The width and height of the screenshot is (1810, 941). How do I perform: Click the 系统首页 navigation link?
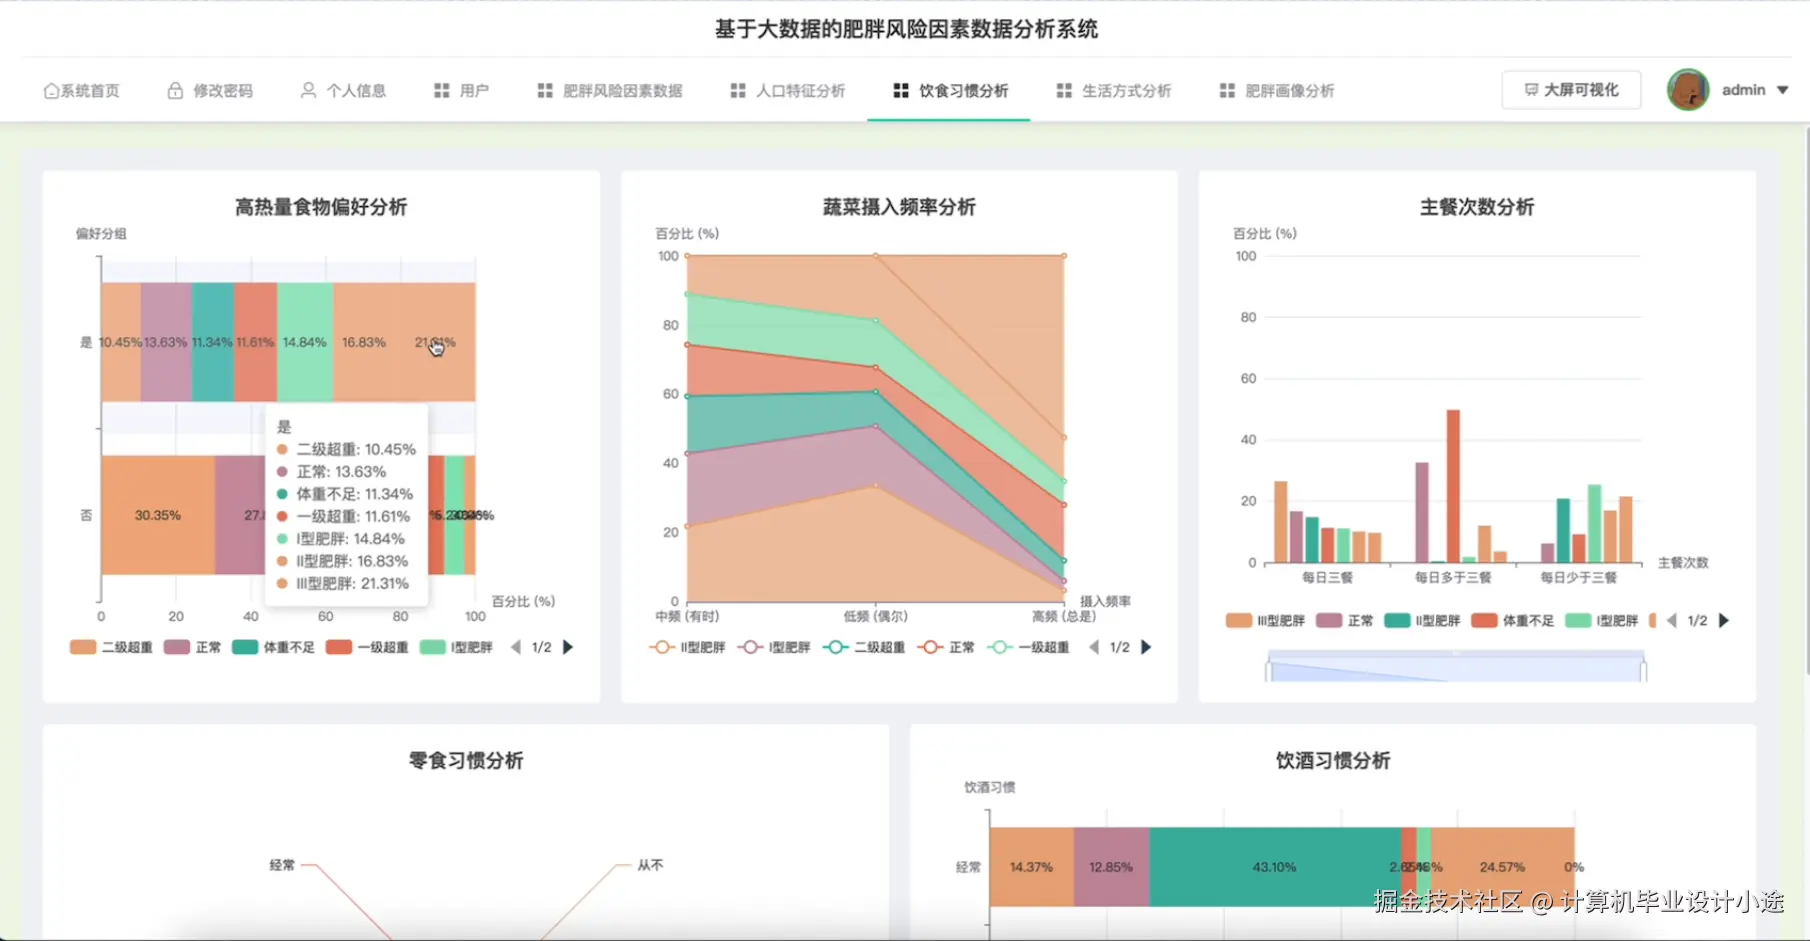coord(91,90)
